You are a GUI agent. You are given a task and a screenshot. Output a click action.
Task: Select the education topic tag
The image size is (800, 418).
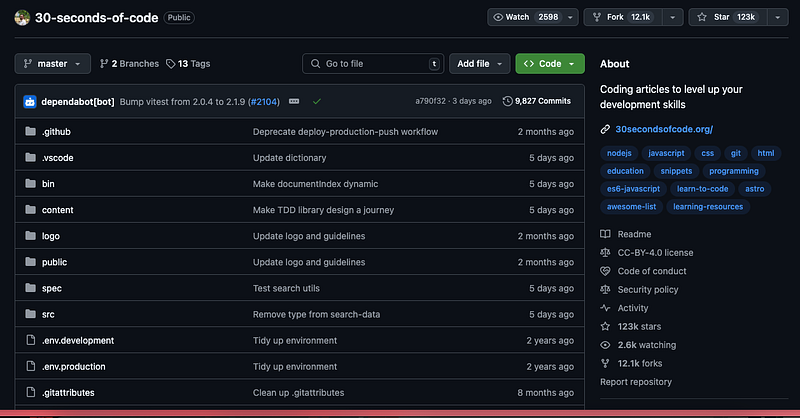625,171
